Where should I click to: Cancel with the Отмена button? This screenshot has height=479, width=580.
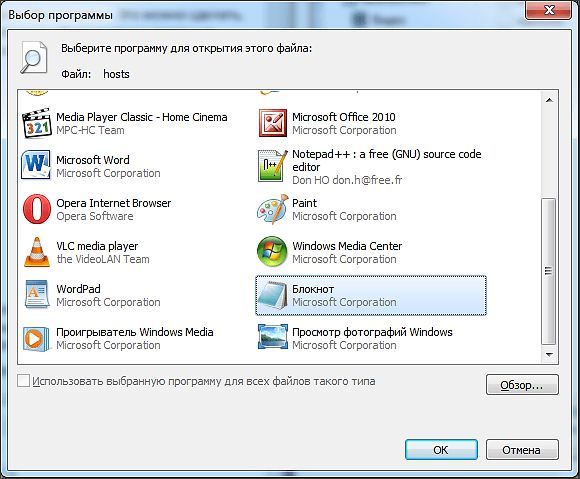pyautogui.click(x=522, y=450)
